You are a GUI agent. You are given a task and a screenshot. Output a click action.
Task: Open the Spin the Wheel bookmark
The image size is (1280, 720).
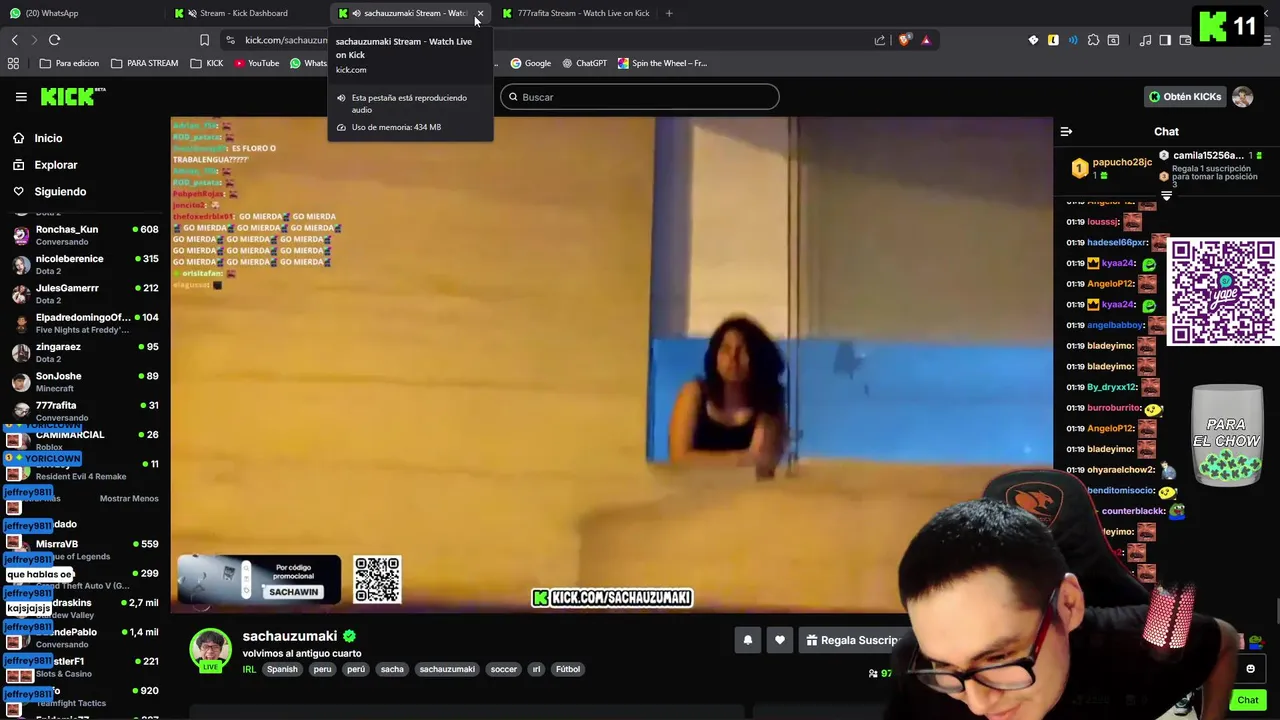coord(662,63)
